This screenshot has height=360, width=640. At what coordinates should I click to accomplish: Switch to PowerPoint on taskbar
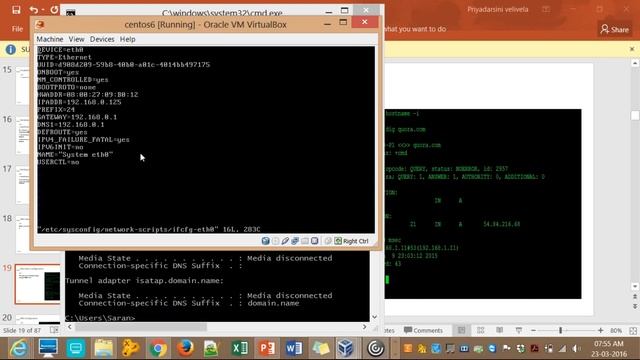(x=267, y=348)
